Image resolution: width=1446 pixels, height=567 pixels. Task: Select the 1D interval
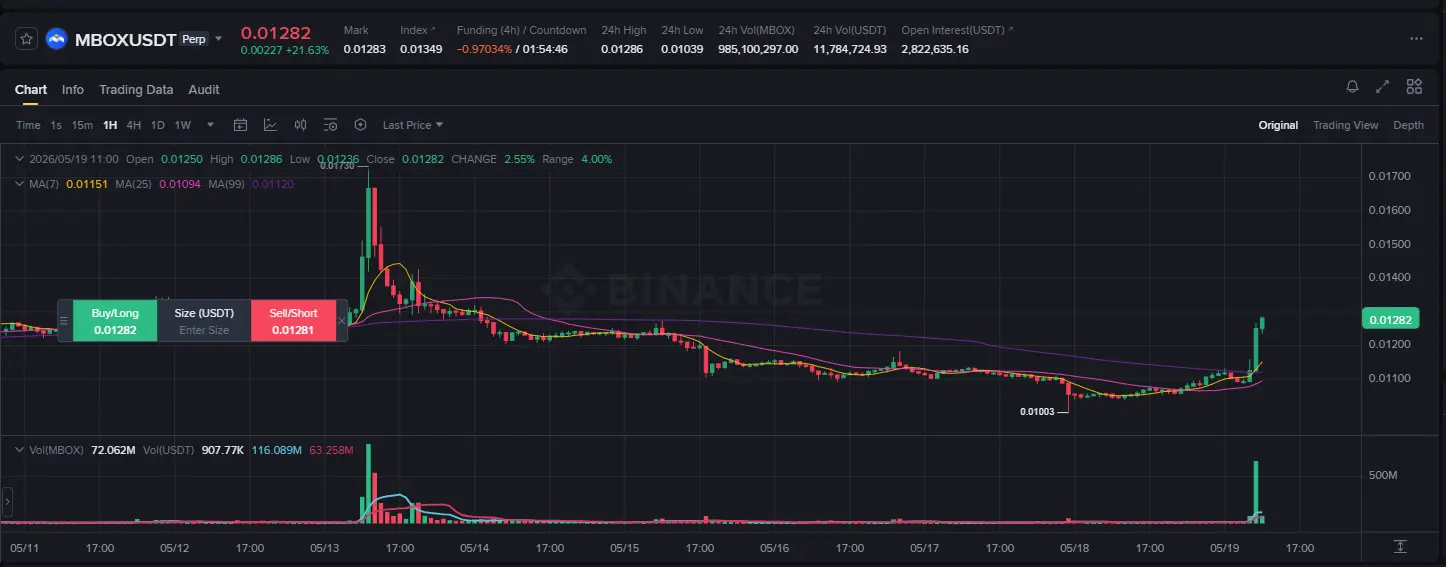pos(157,125)
